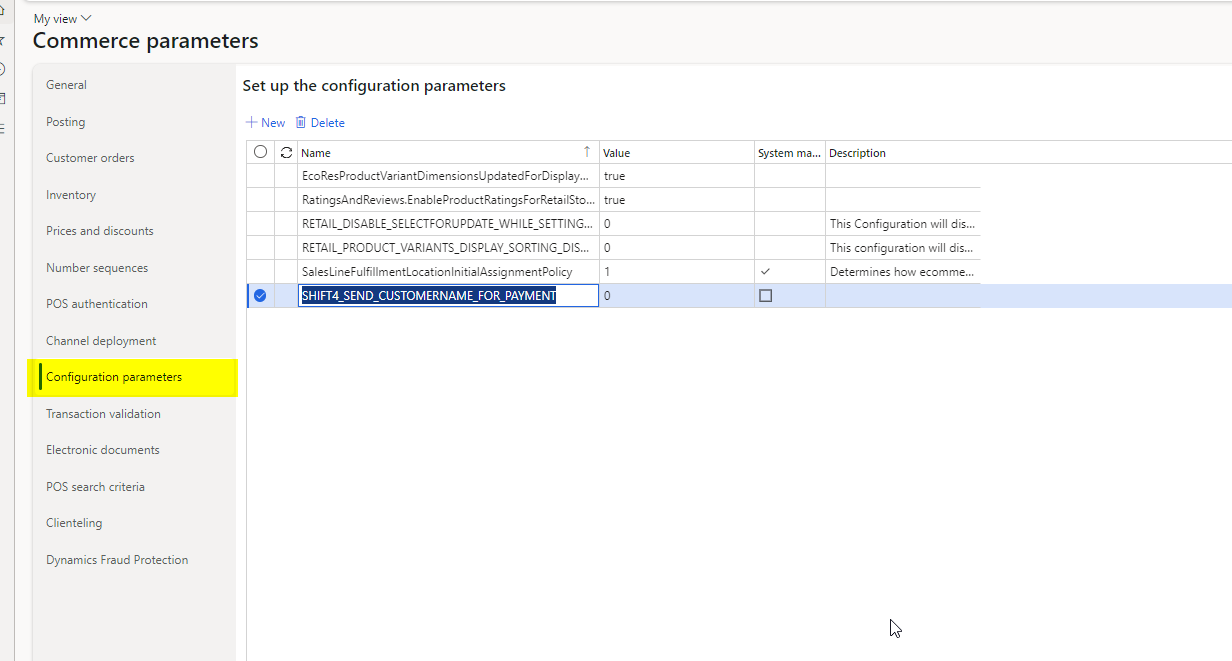Open the Modules list icon in left rail
This screenshot has height=661, width=1232.
pos(3,128)
